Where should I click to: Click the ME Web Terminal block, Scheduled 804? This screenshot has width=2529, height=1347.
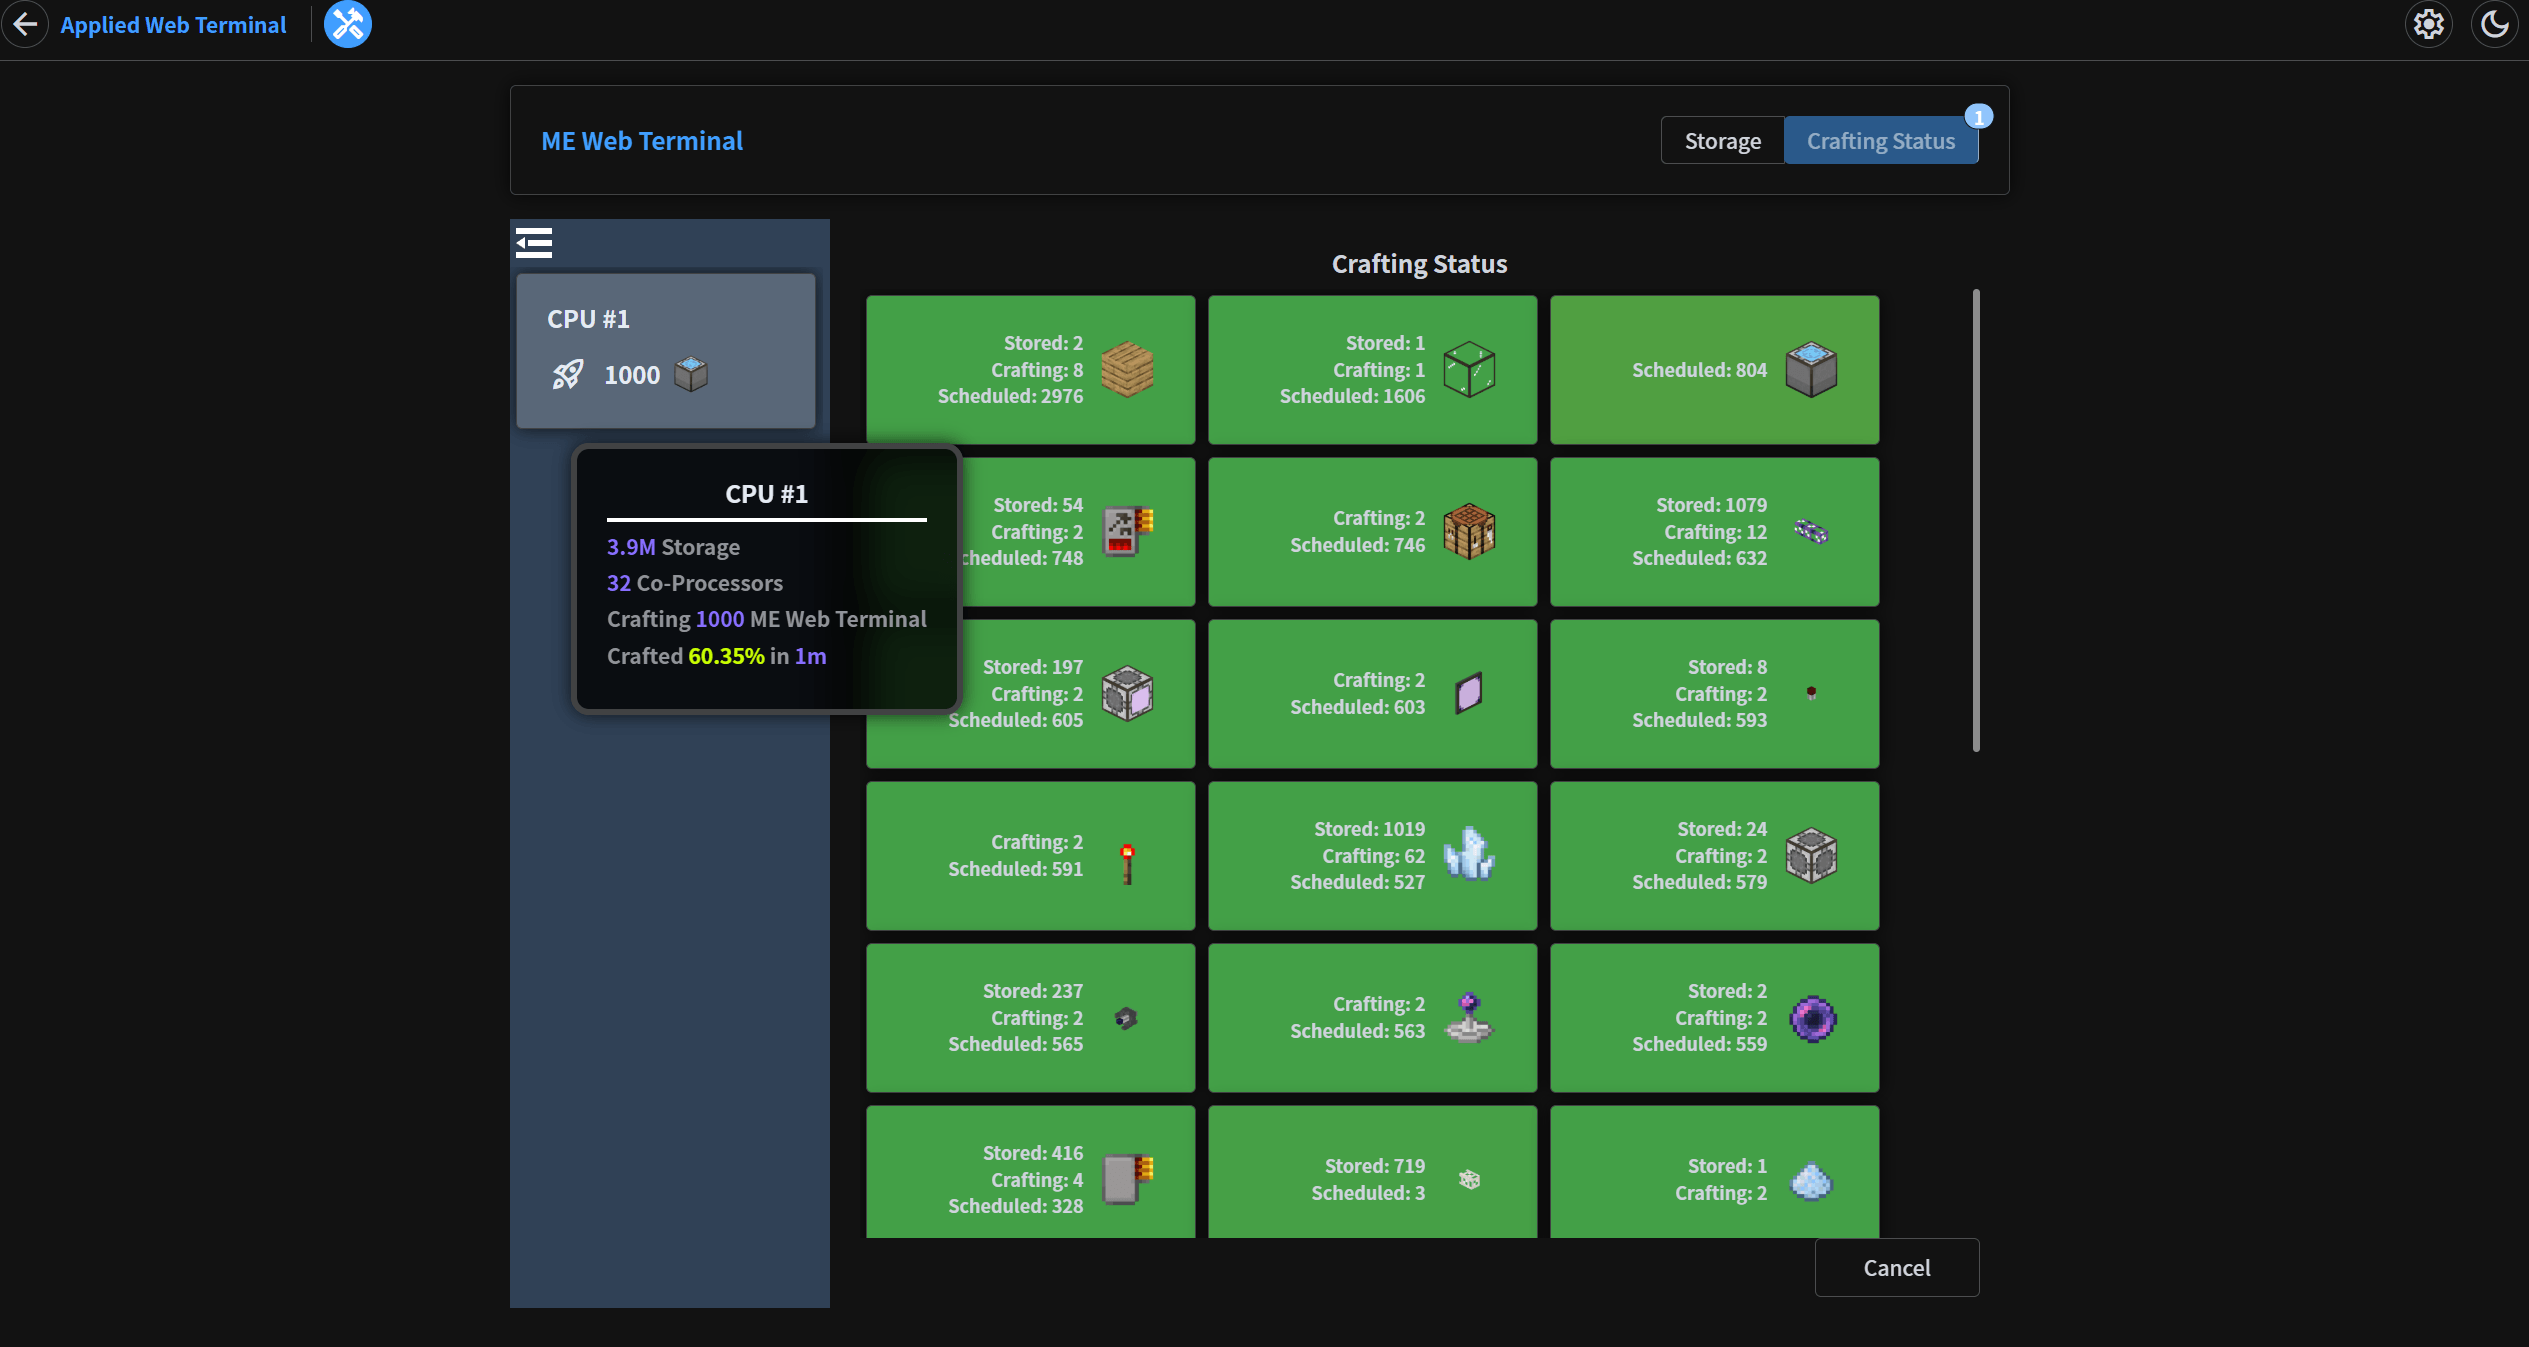point(1811,370)
